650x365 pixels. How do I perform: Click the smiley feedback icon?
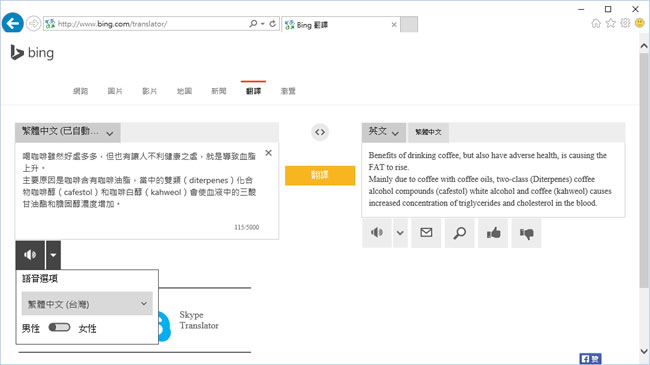(640, 23)
